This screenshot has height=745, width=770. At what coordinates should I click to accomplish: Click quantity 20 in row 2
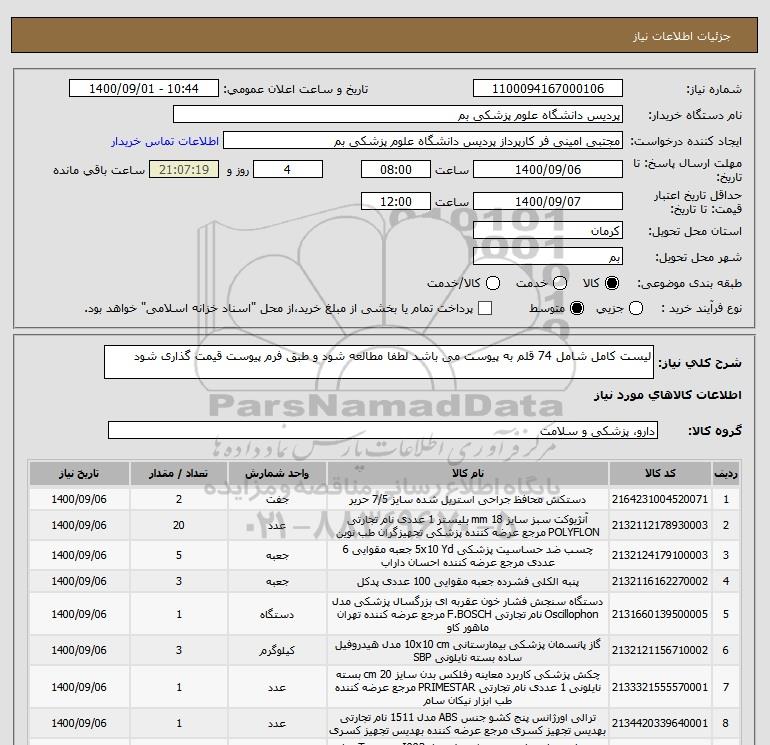coord(179,525)
